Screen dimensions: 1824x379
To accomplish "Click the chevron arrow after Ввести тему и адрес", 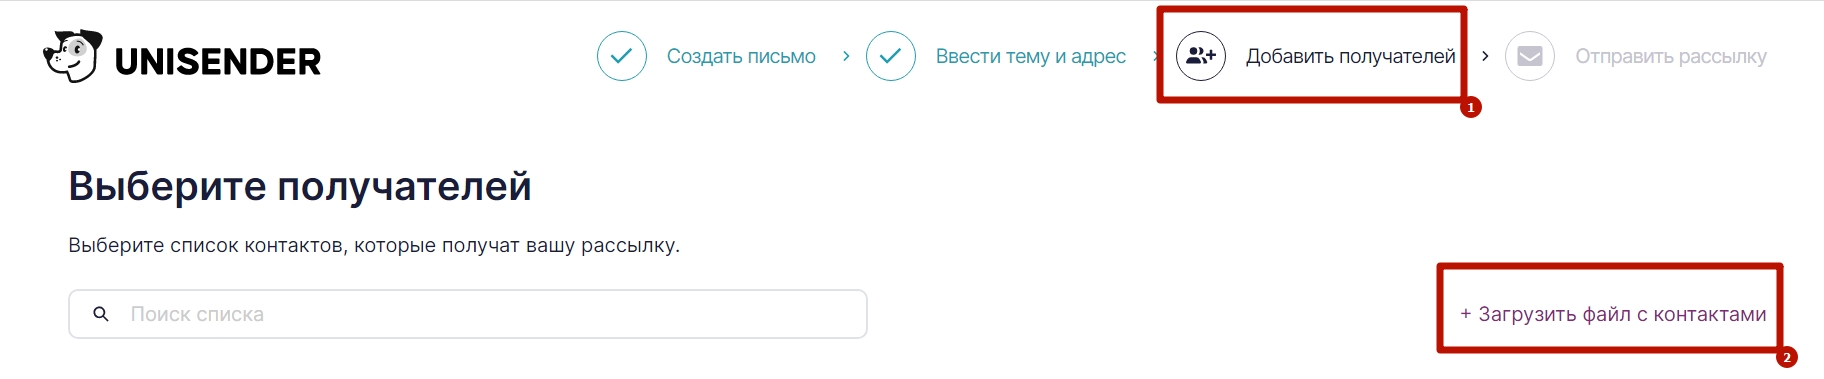I will click(1155, 56).
